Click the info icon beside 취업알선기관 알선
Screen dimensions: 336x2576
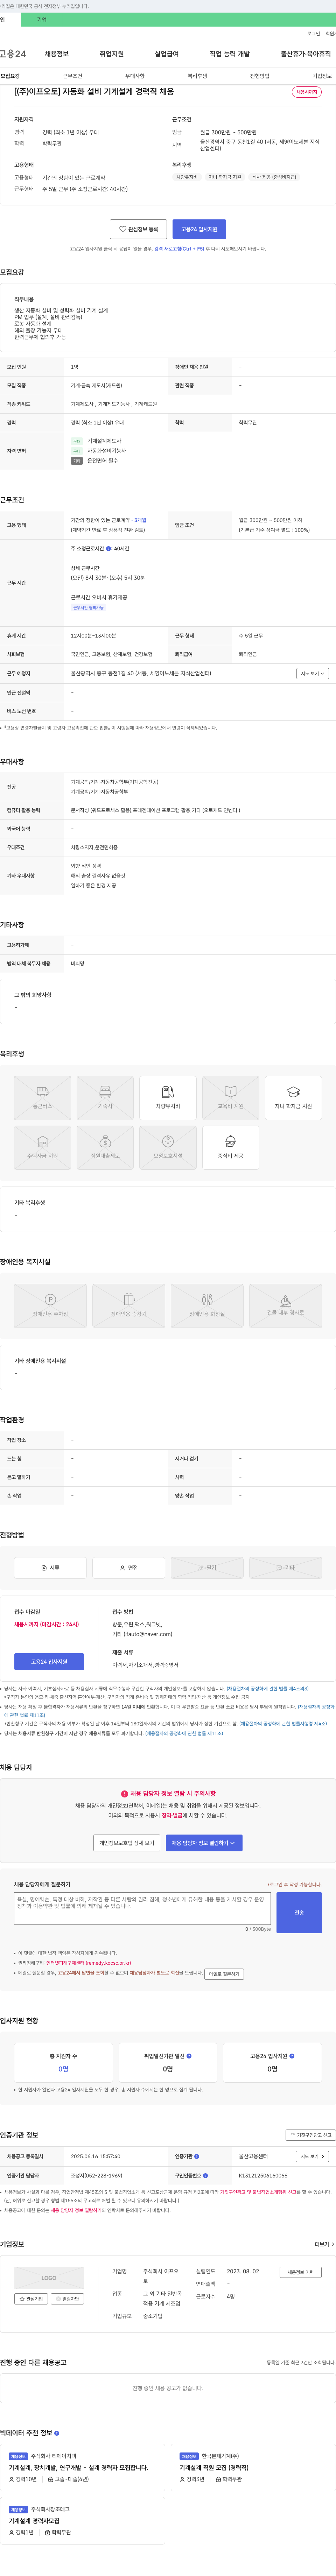189,2056
